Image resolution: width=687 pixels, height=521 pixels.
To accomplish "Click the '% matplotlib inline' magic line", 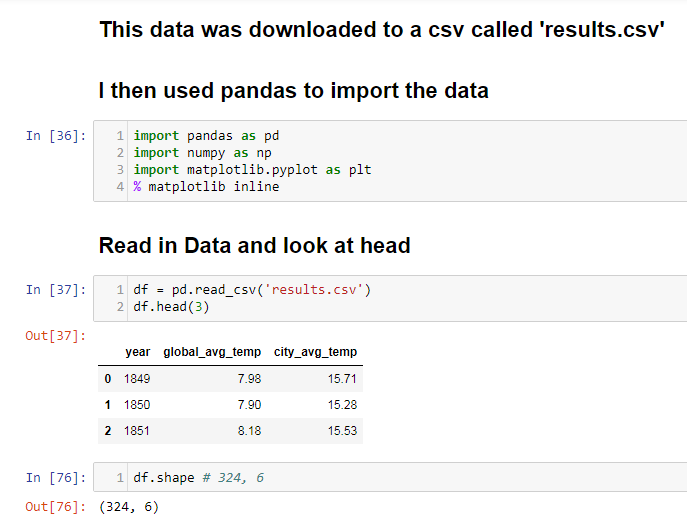I will point(206,187).
